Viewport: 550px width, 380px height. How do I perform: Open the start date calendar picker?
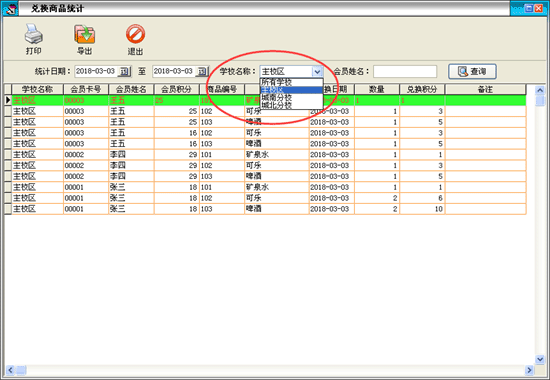[x=124, y=71]
